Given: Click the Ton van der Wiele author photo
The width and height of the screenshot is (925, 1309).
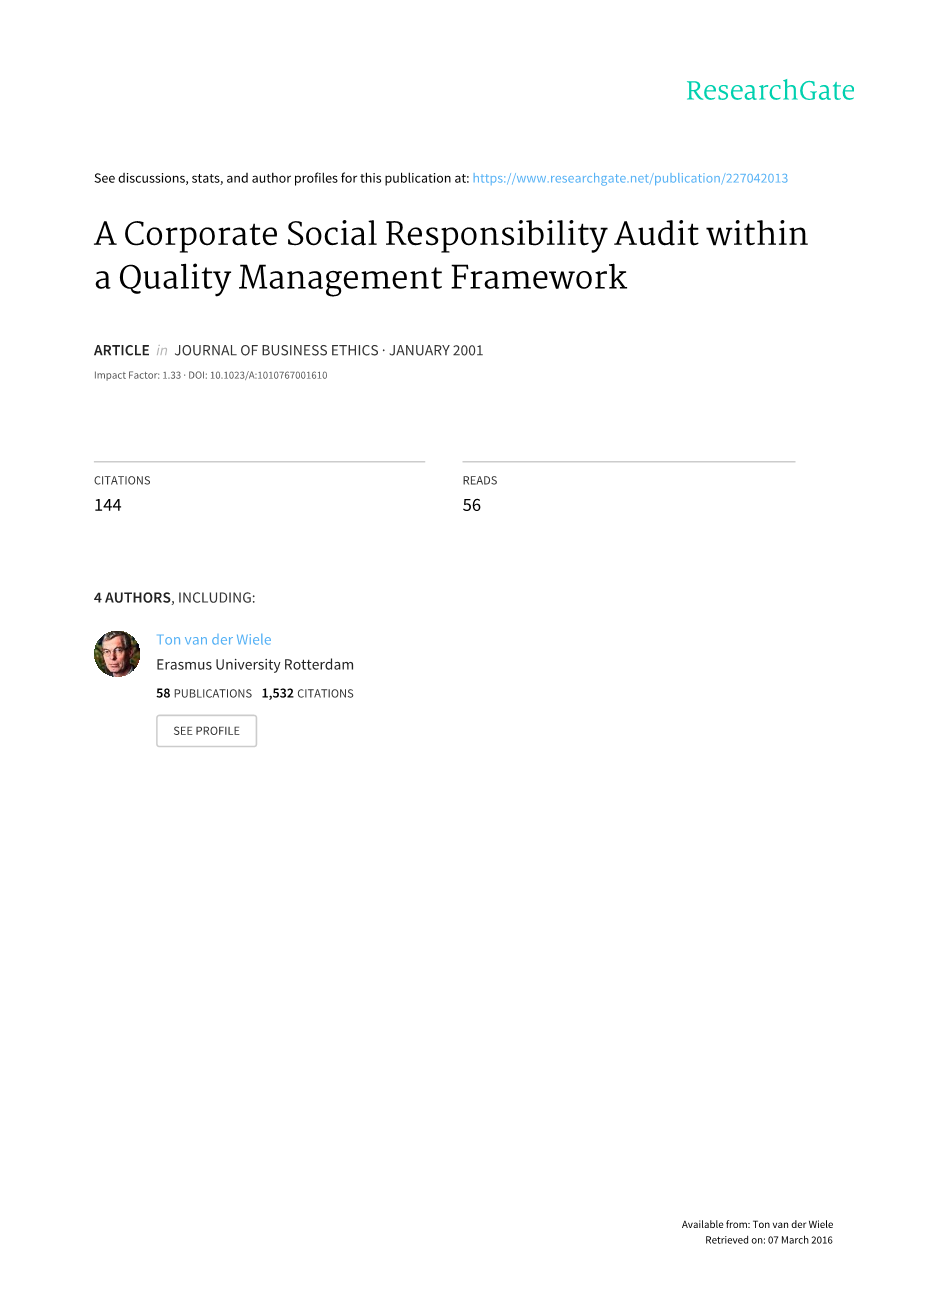Looking at the screenshot, I should pos(117,654).
